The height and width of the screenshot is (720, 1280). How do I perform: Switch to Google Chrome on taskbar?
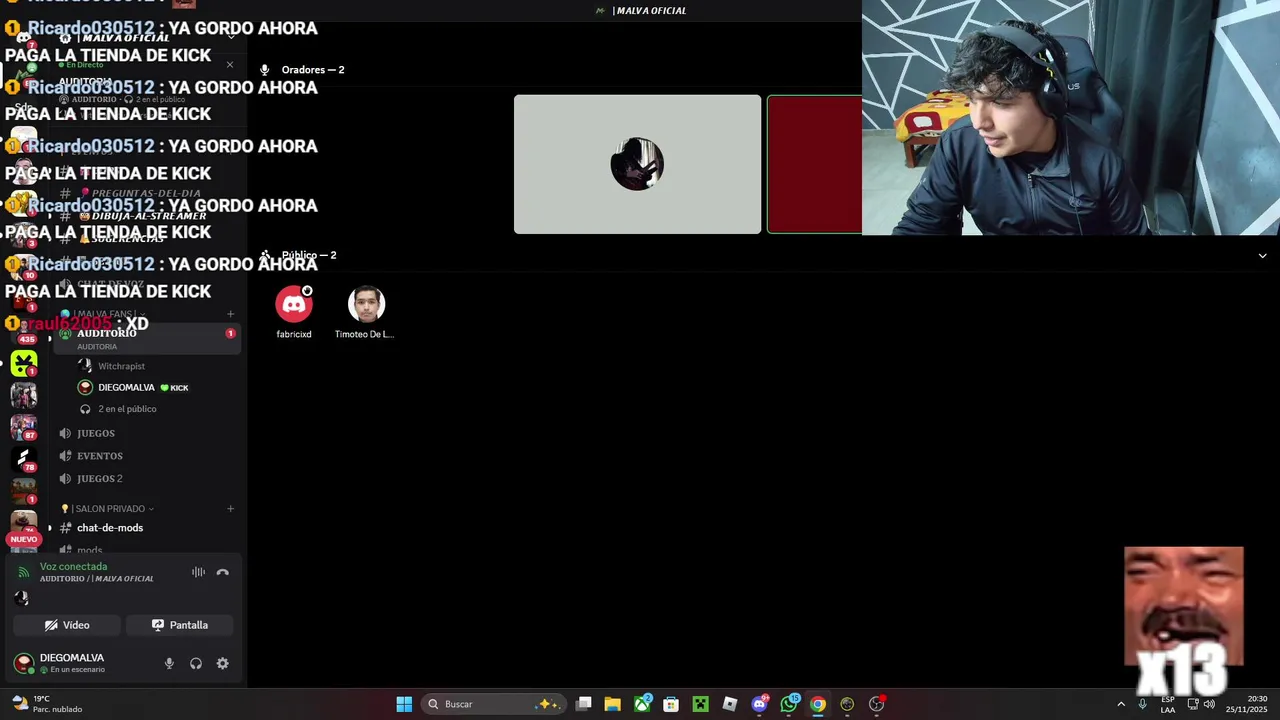(x=818, y=704)
